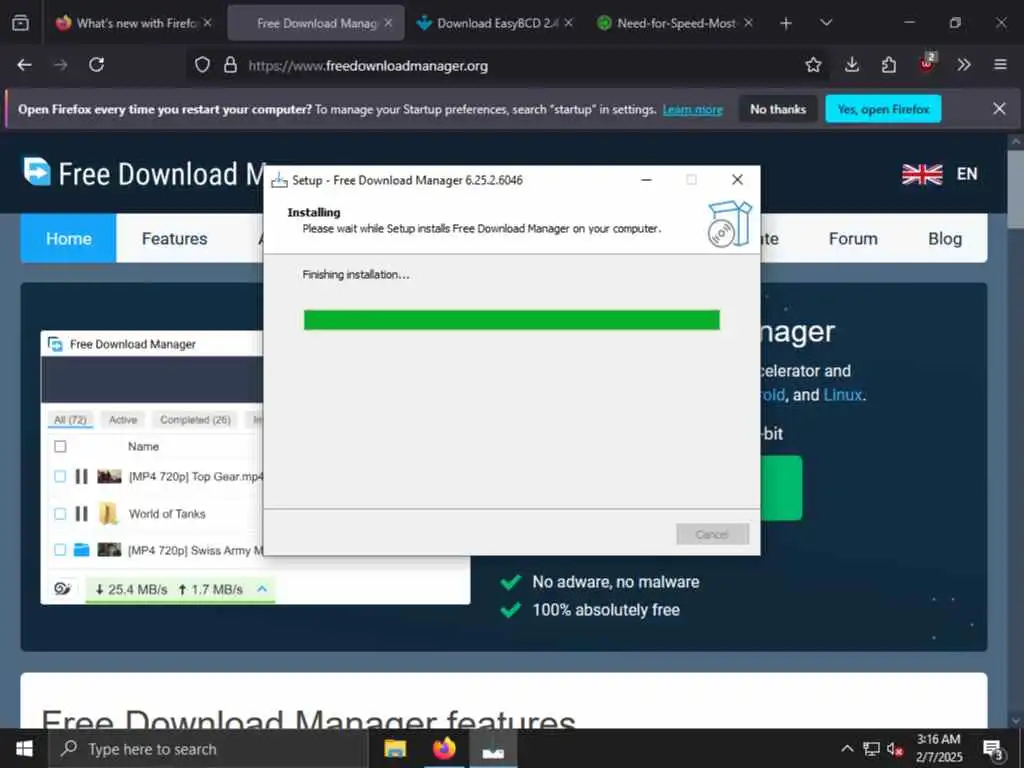
Task: Dismiss the Firefox startup notification bar
Action: point(999,108)
